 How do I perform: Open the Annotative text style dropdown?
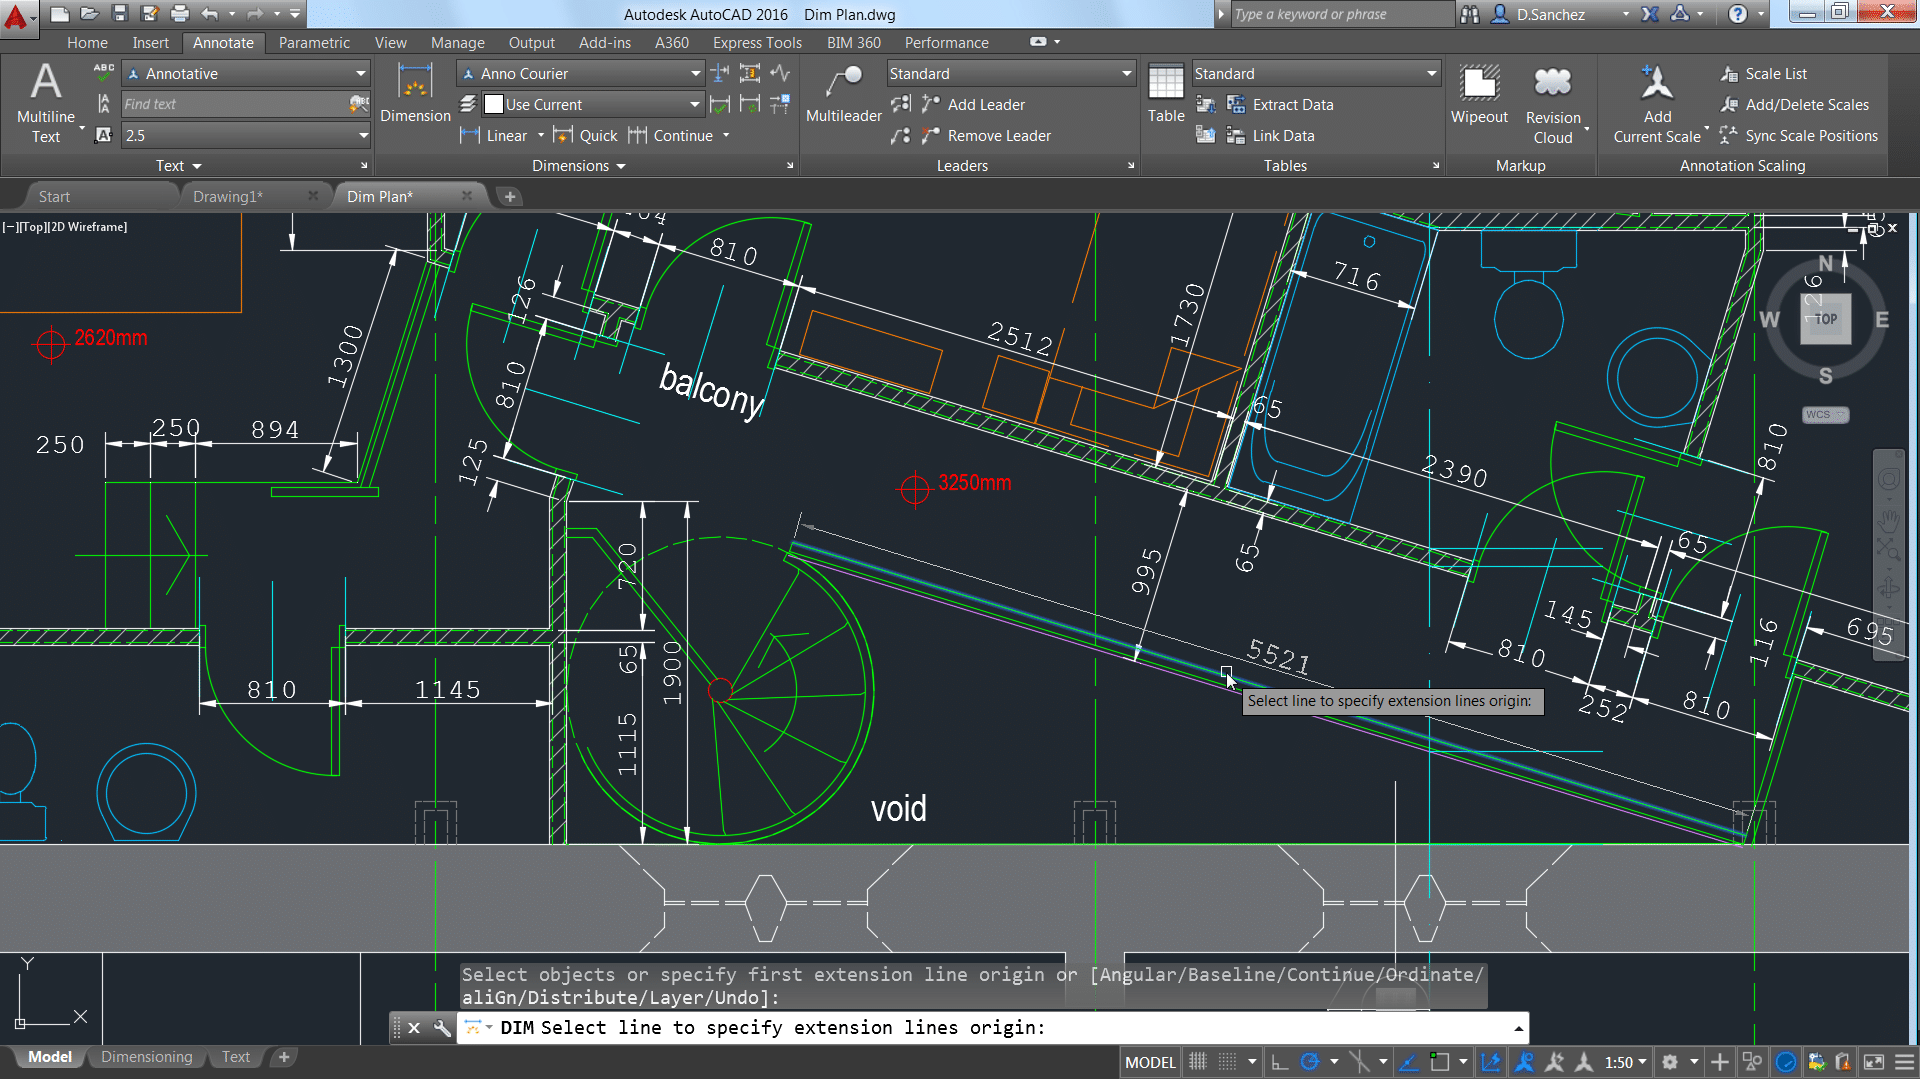[246, 73]
